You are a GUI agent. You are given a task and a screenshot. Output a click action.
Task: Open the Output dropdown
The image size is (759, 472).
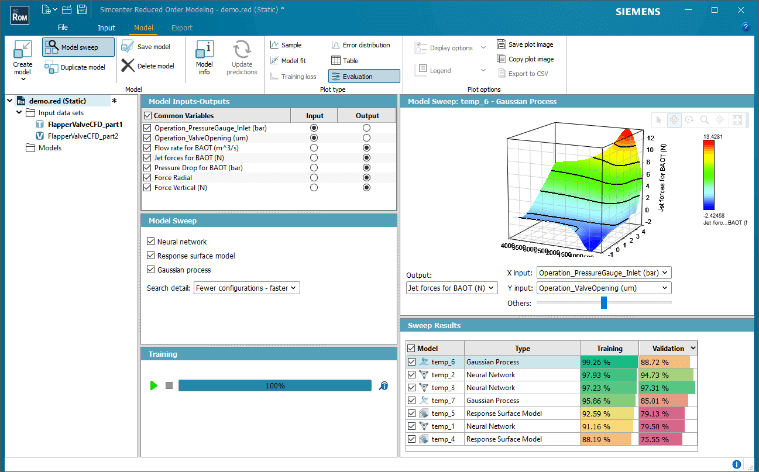[452, 288]
